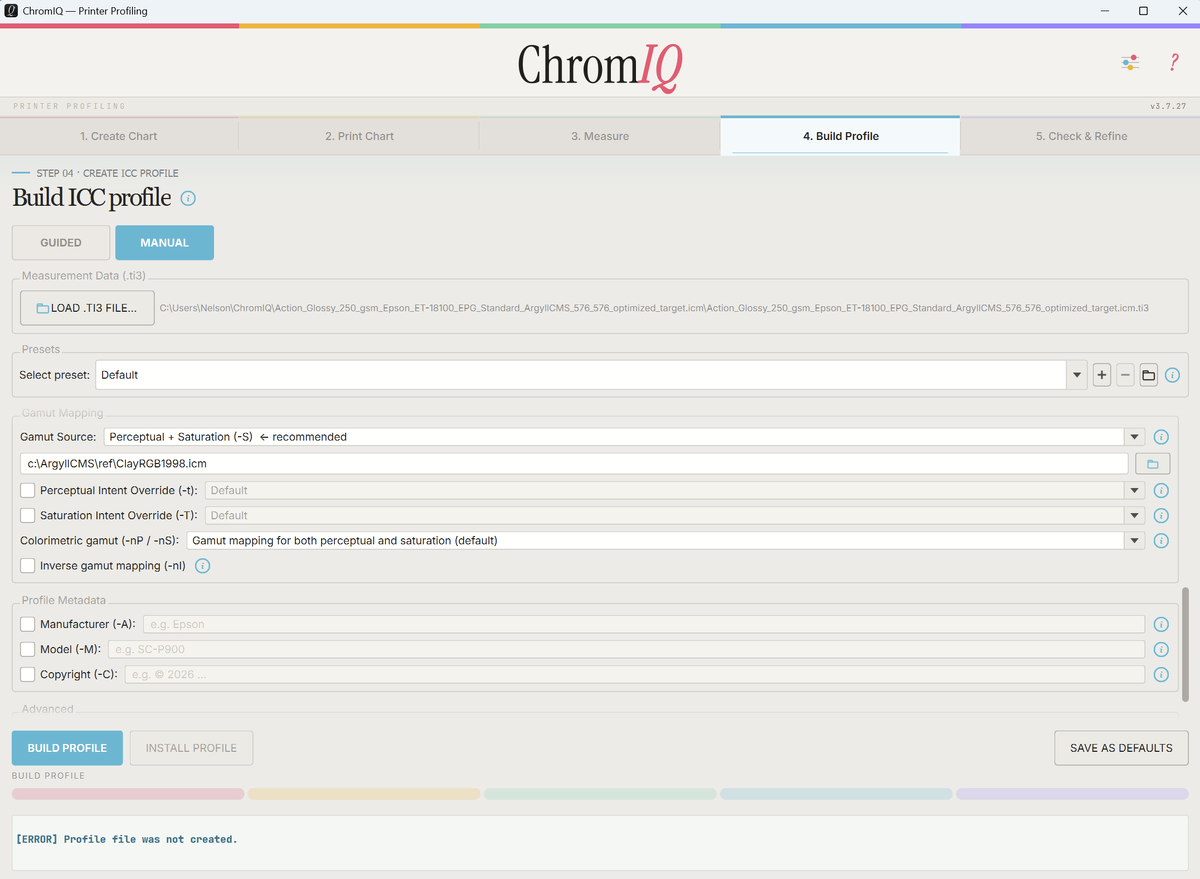Click the green build progress segment
Screen dimensions: 1200x879
coord(600,794)
